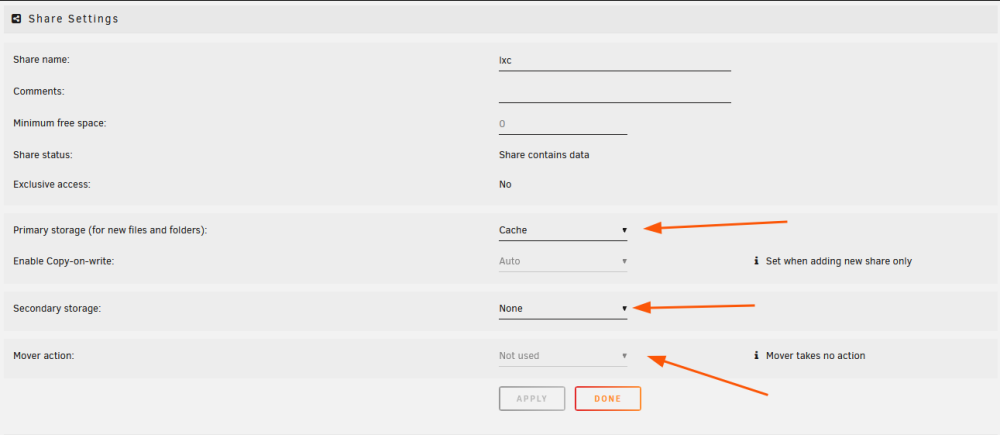This screenshot has height=435, width=1000.
Task: Click the Share Settings heading text
Action: [73, 19]
